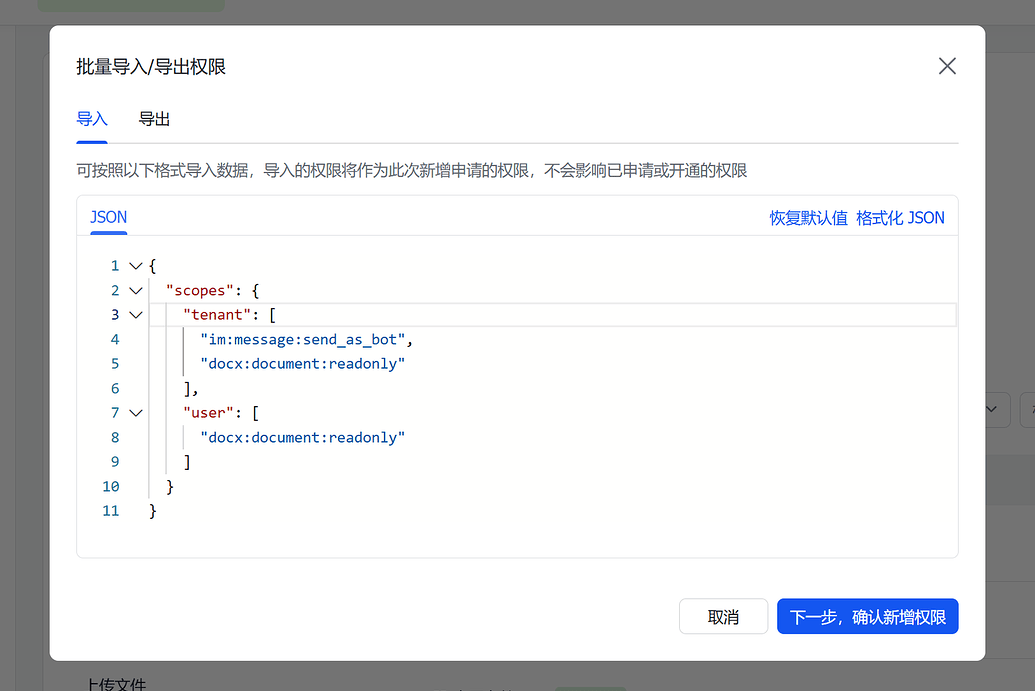Image resolution: width=1035 pixels, height=691 pixels.
Task: Select the JSON editor tab
Action: tap(108, 218)
